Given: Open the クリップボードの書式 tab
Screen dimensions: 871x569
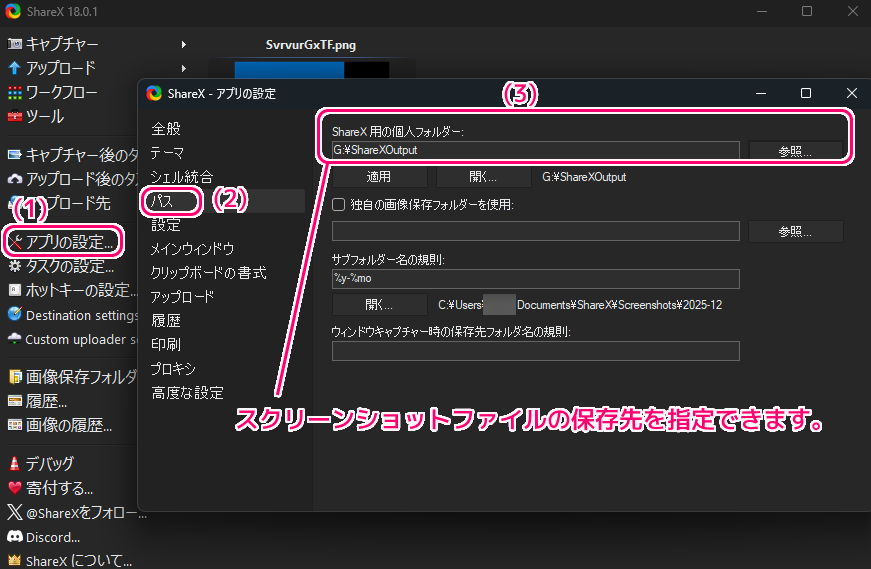Looking at the screenshot, I should (x=208, y=273).
